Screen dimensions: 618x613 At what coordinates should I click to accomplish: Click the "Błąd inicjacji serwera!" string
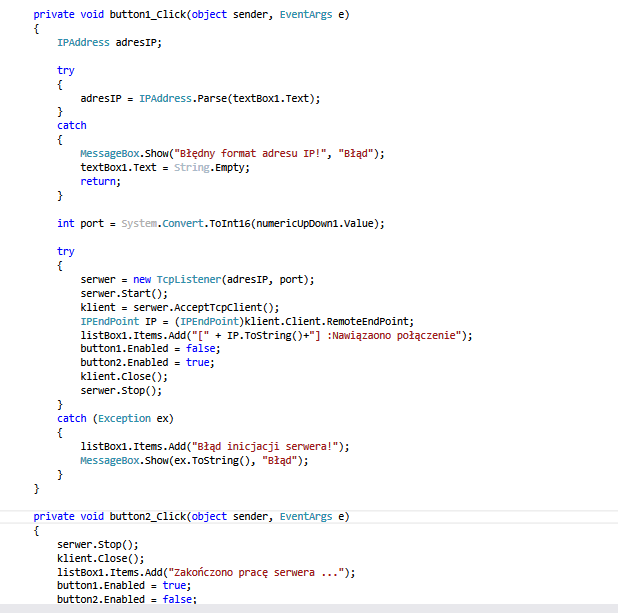(x=265, y=447)
